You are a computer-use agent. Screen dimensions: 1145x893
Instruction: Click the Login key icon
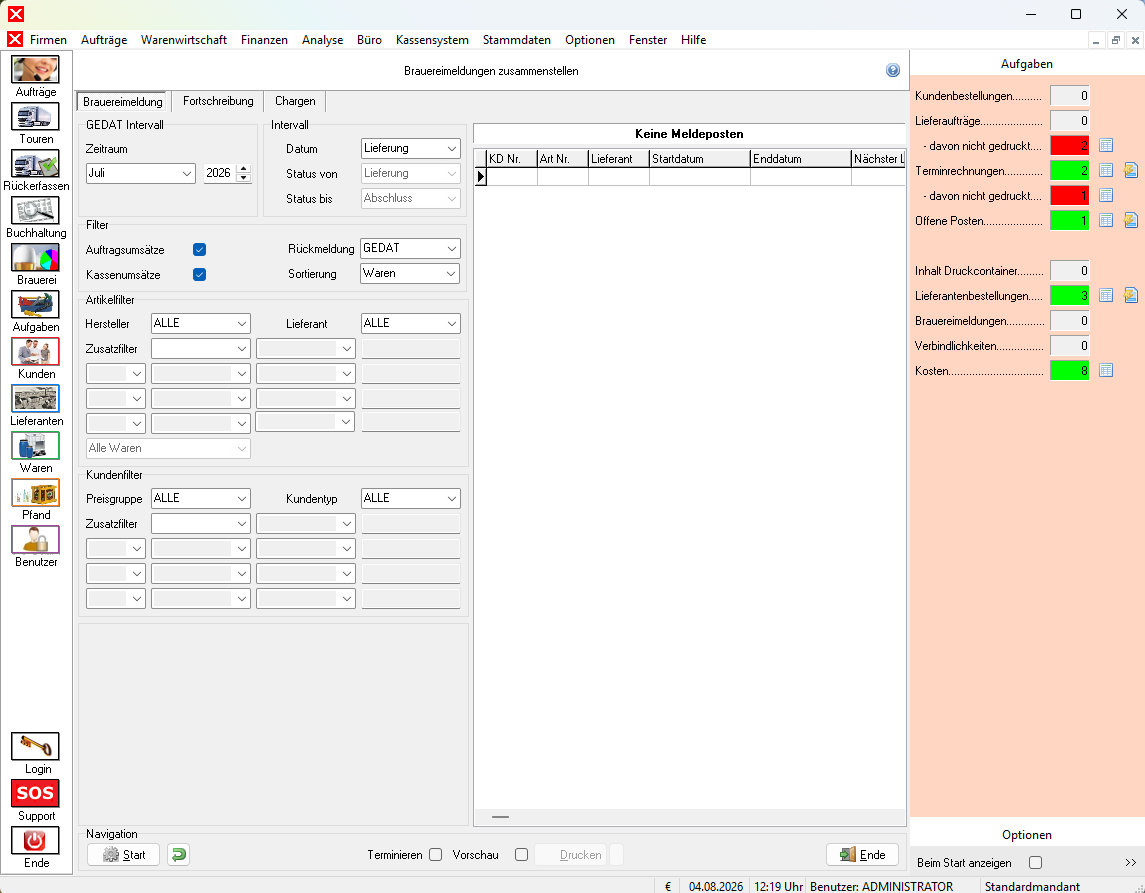35,746
